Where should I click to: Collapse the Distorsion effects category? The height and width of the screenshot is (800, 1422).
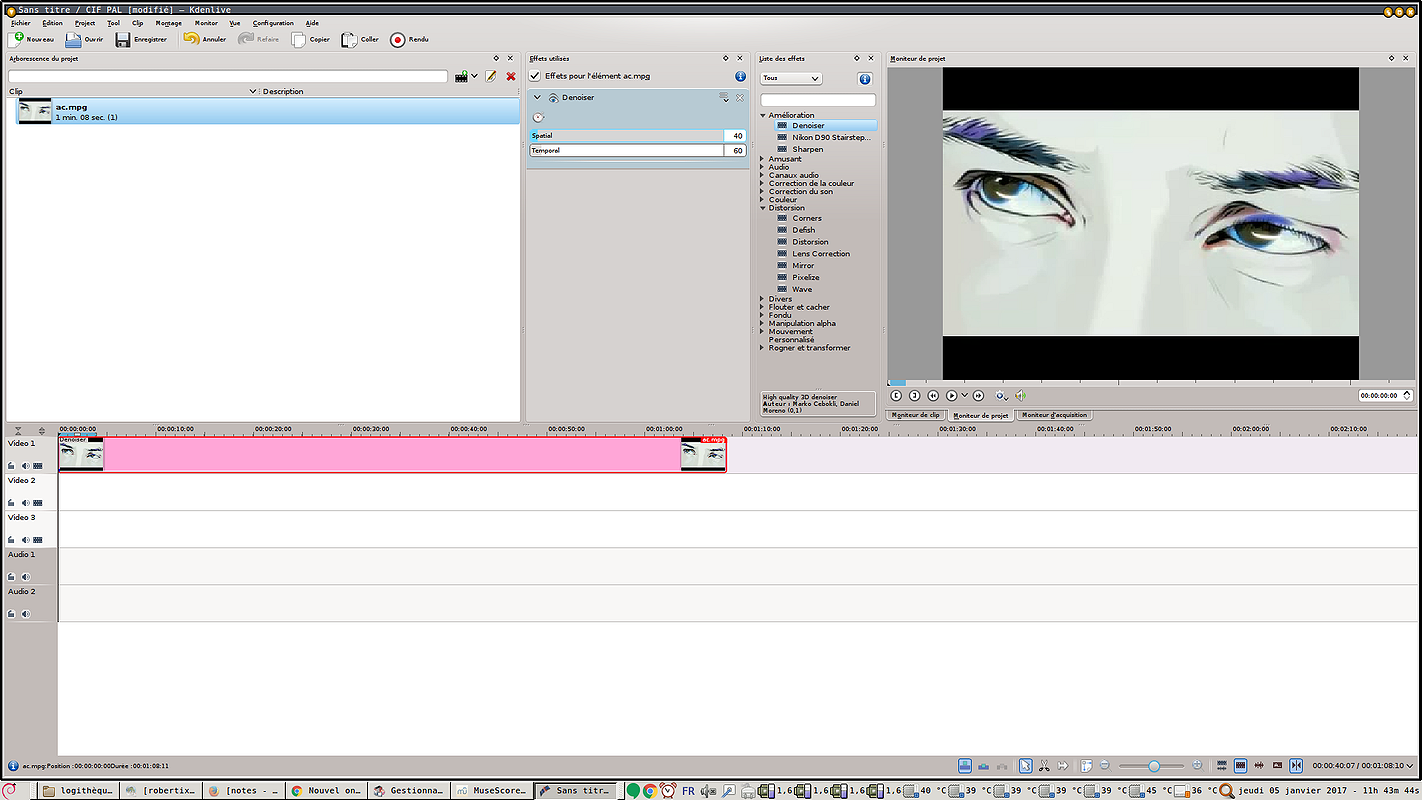763,208
